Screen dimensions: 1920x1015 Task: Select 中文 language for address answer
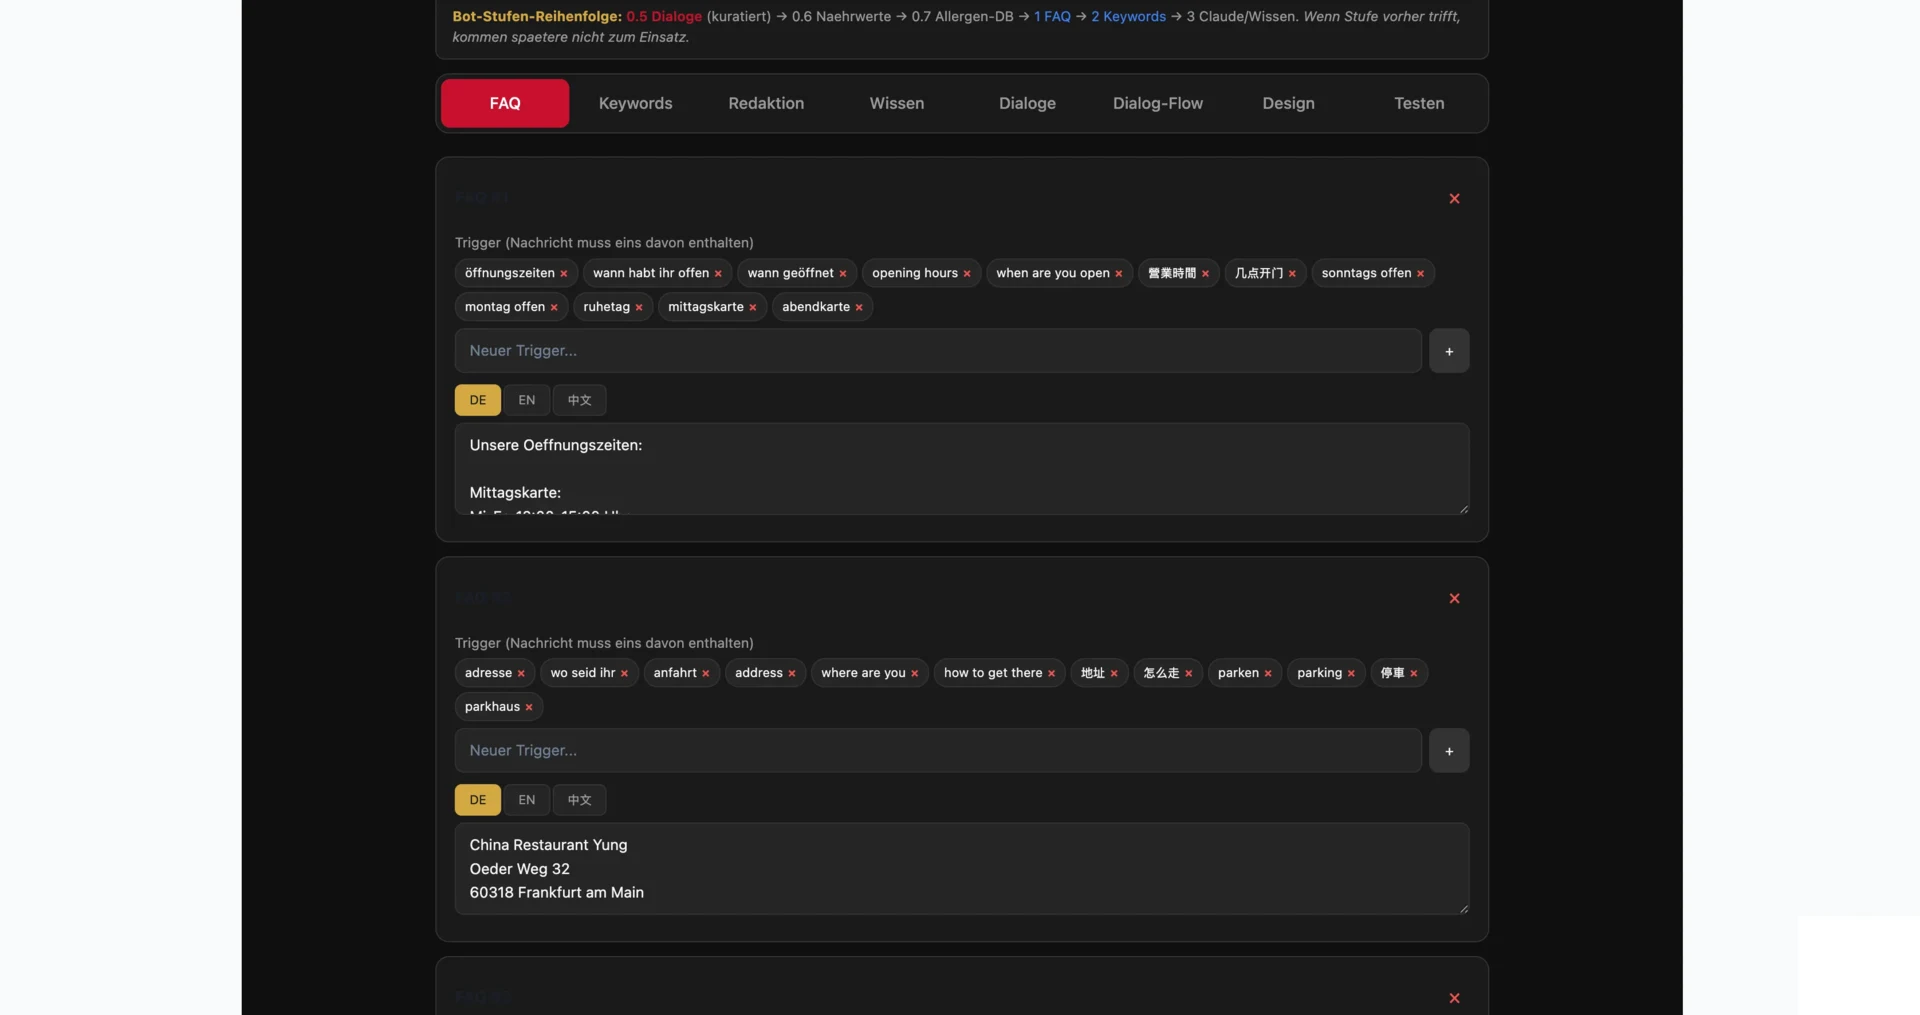580,800
